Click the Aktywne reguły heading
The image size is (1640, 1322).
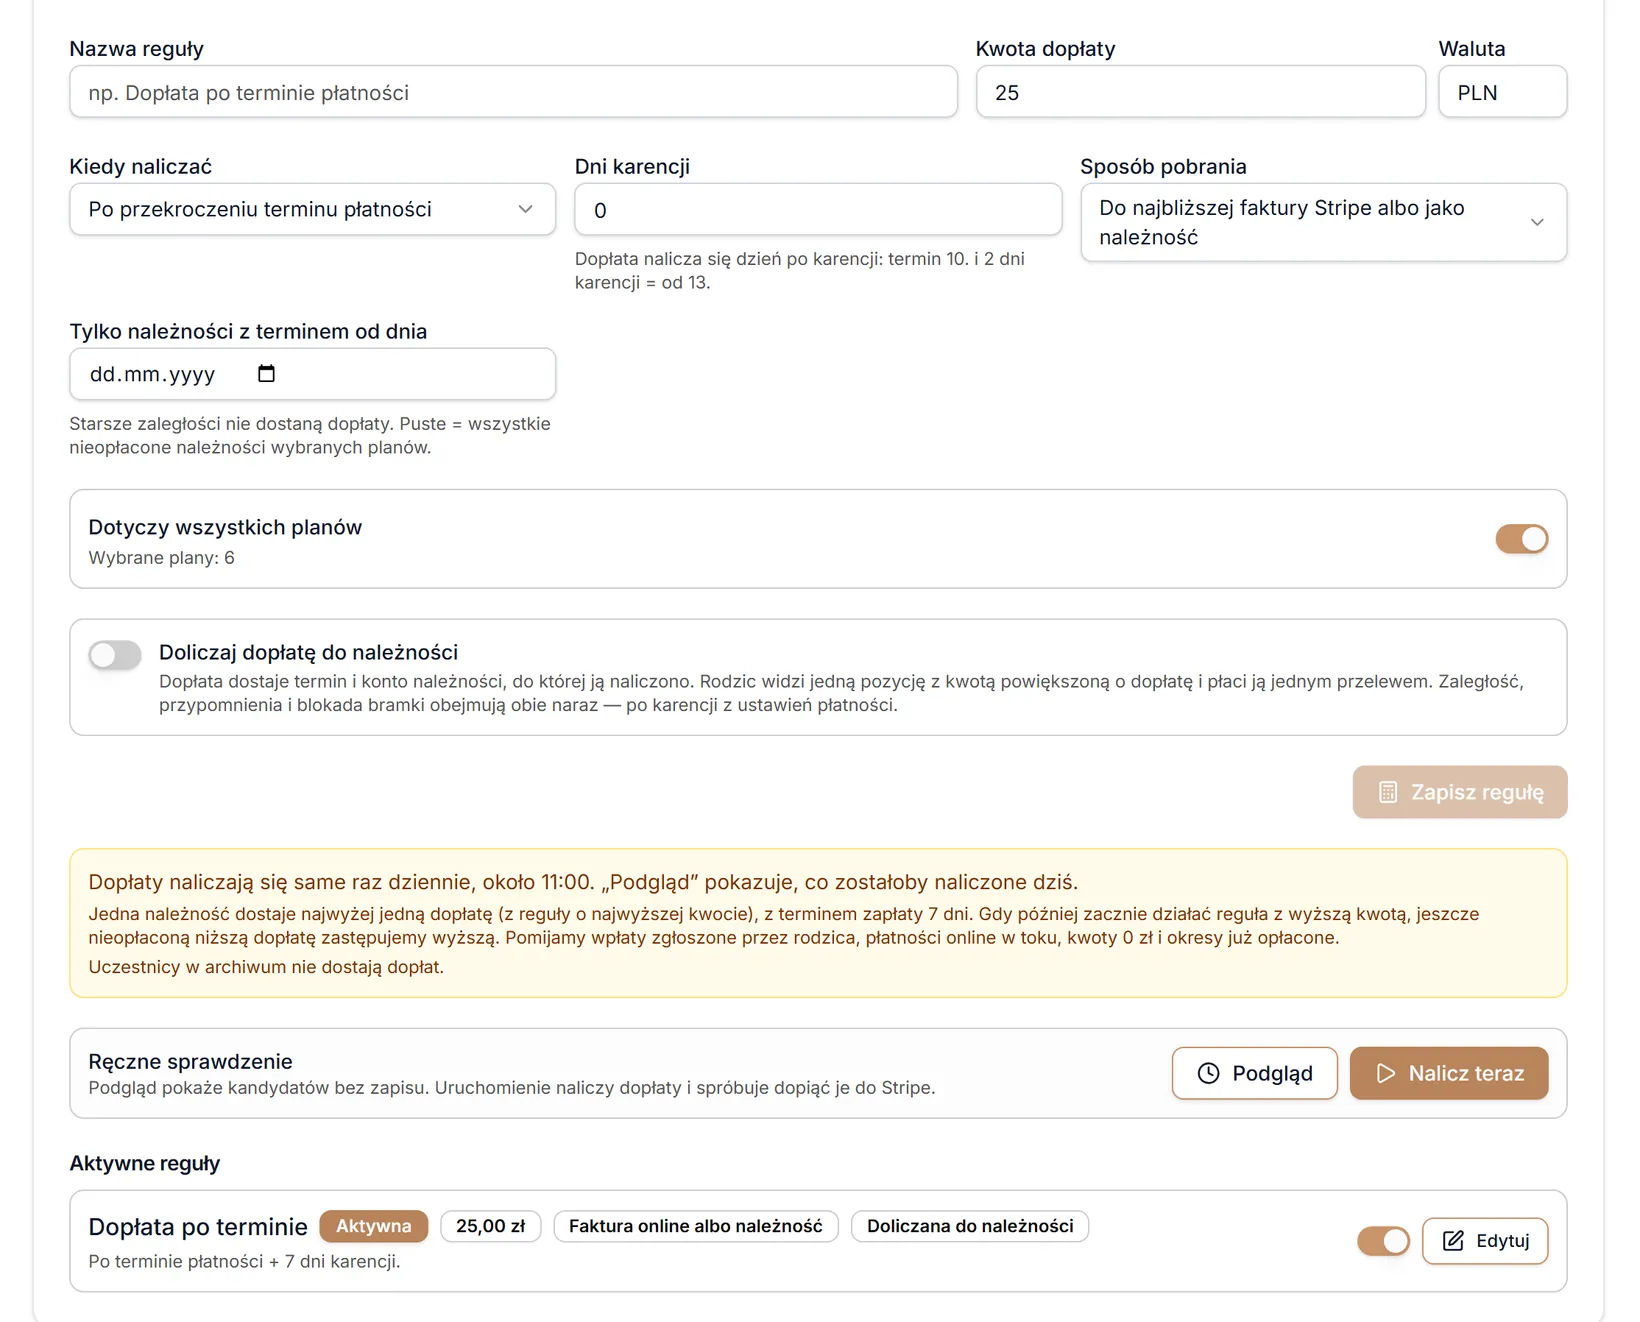tap(145, 1163)
